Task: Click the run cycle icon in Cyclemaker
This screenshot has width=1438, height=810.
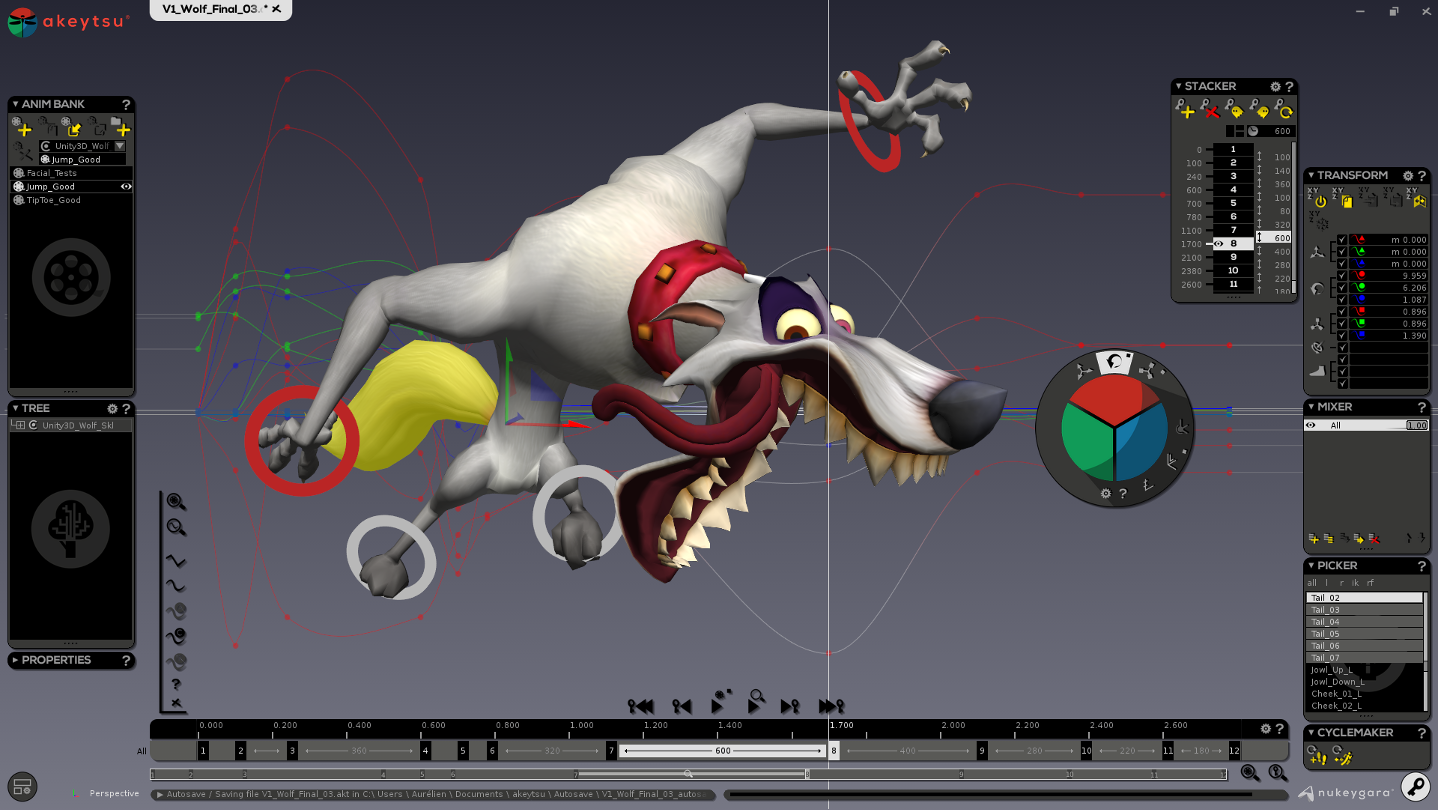Action: tap(1342, 757)
